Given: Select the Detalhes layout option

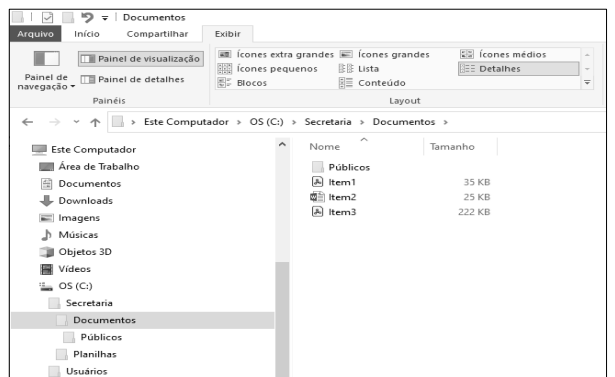Looking at the screenshot, I should [519, 69].
